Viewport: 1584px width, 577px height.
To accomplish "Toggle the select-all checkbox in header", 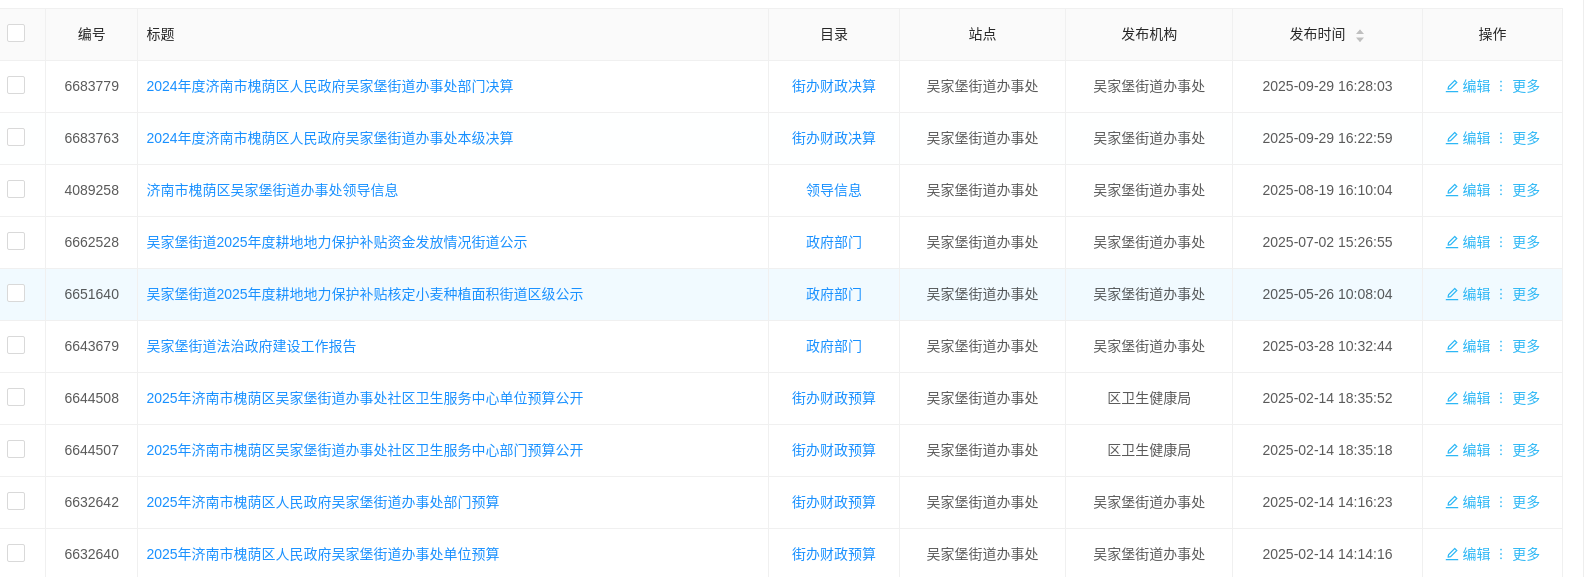I will [x=16, y=33].
